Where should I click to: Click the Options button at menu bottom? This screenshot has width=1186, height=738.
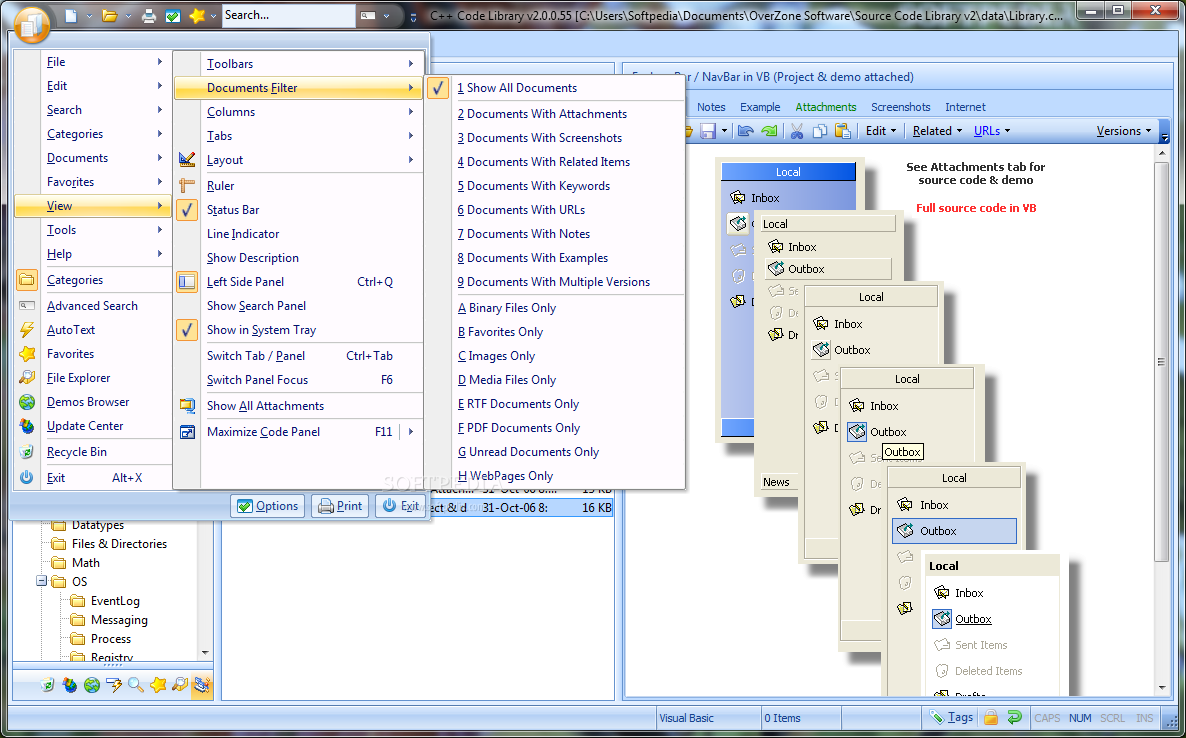(x=268, y=506)
